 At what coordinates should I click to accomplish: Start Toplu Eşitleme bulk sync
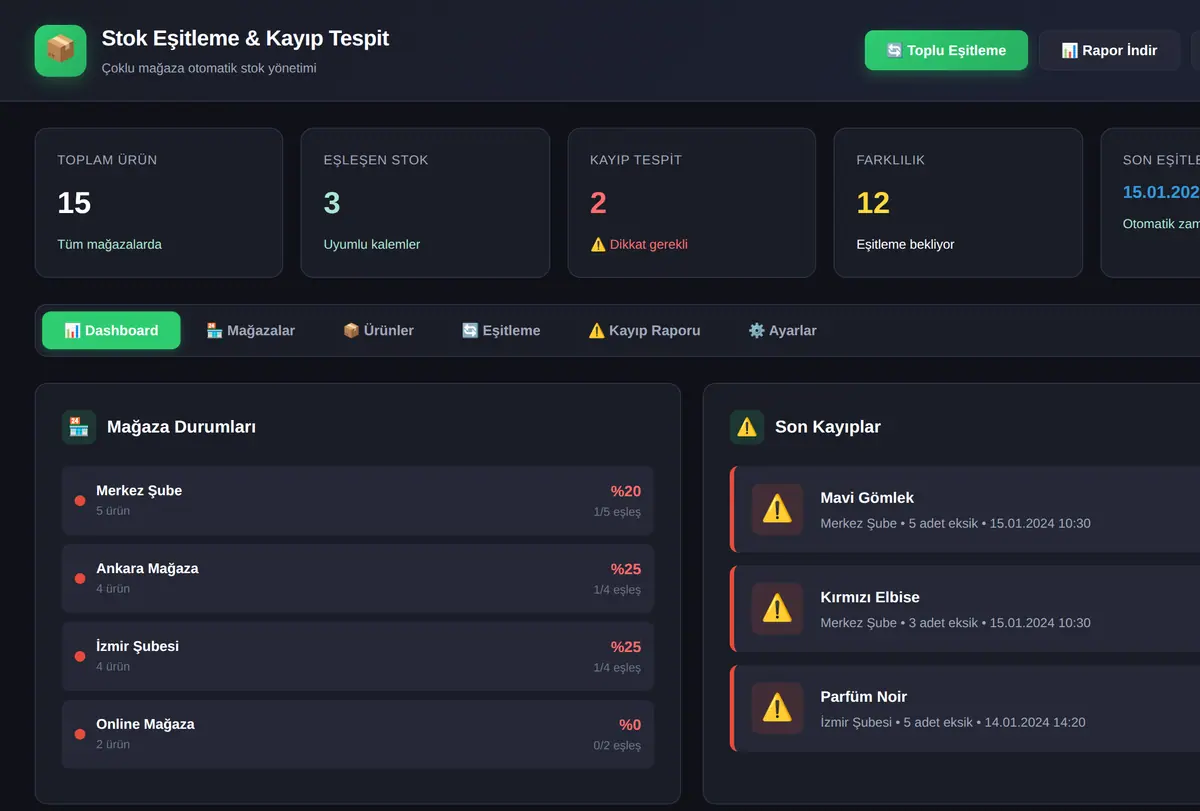point(946,50)
